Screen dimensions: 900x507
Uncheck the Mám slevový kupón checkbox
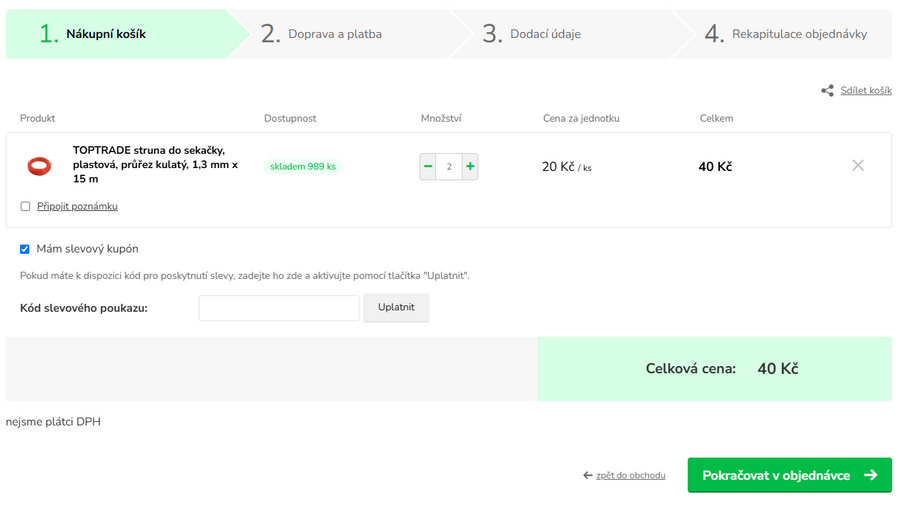pyautogui.click(x=25, y=249)
